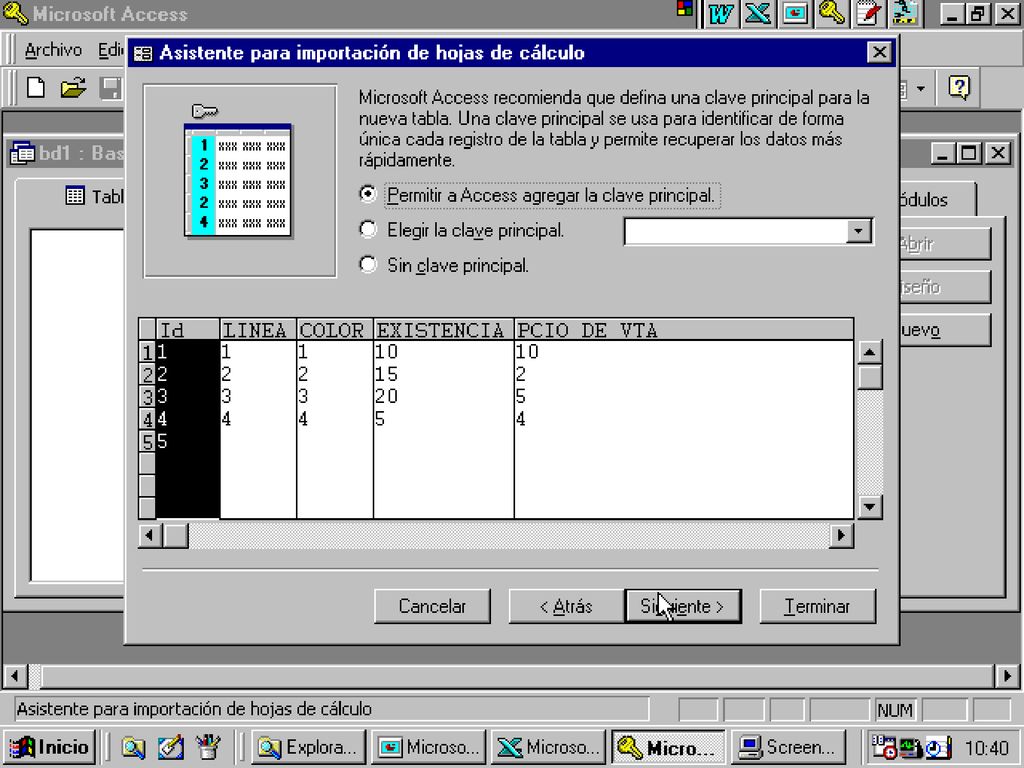
Task: Switch to the Explora... taskbar window
Action: [x=307, y=747]
